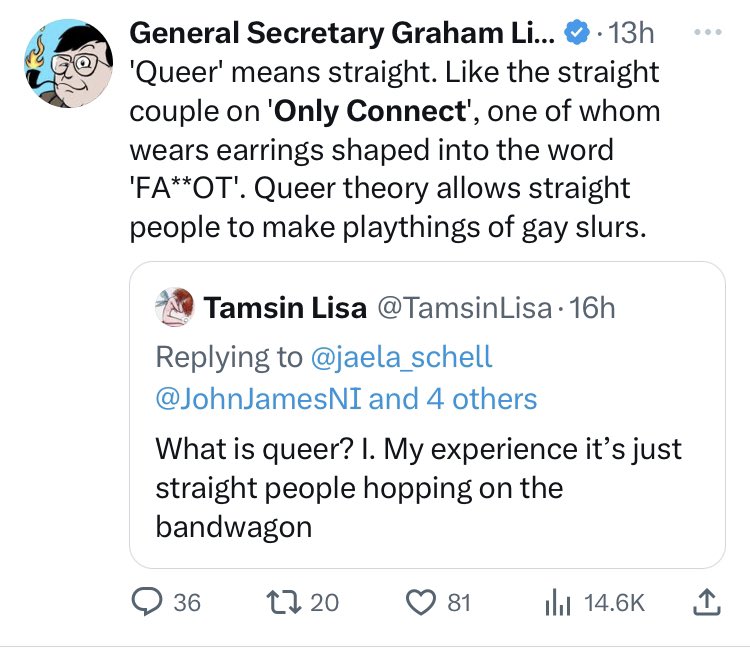Open view analytics bar chart icon
The height and width of the screenshot is (652, 750).
pyautogui.click(x=558, y=603)
